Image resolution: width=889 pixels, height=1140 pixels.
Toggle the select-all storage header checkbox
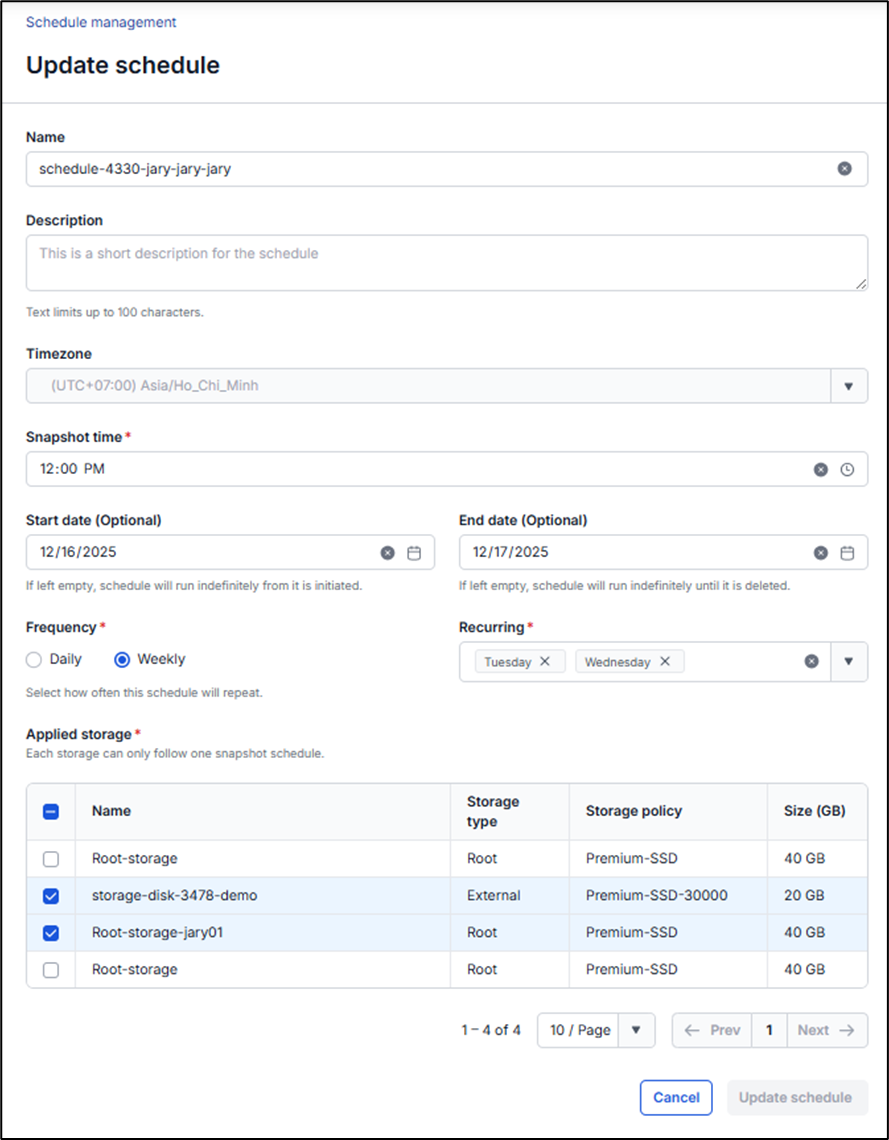(x=51, y=812)
